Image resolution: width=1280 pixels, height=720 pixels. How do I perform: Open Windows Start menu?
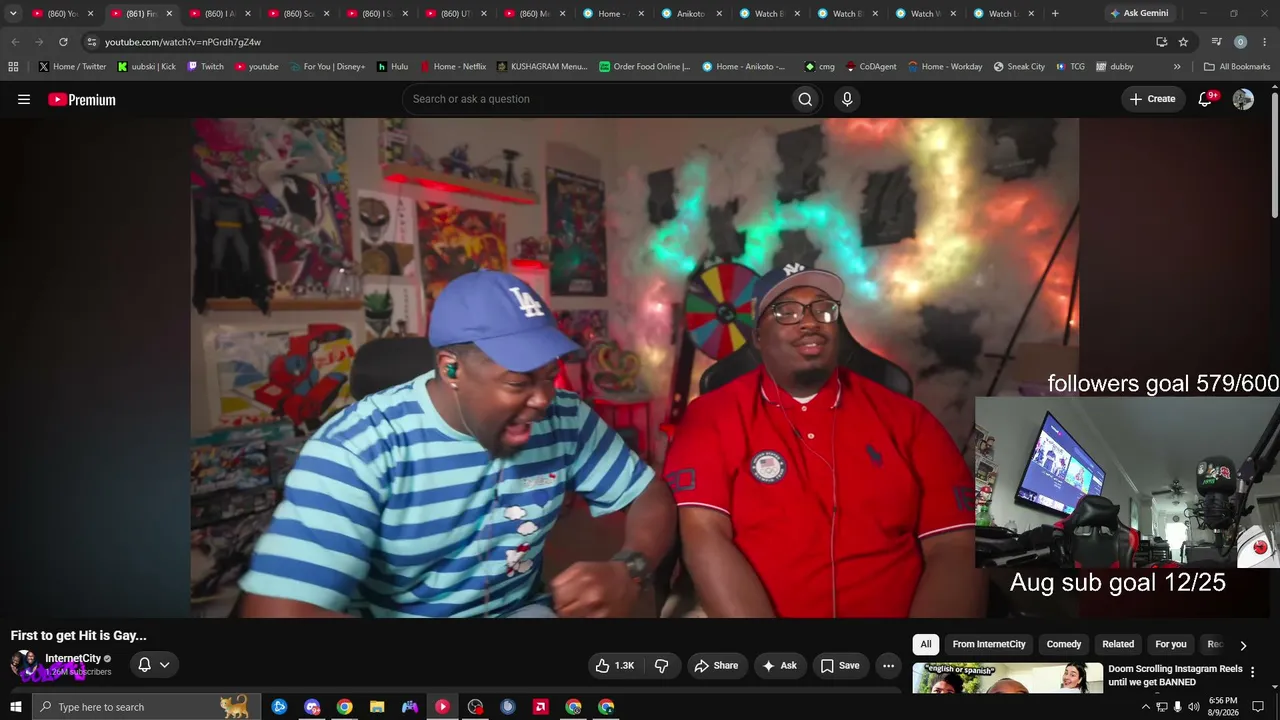pos(15,707)
